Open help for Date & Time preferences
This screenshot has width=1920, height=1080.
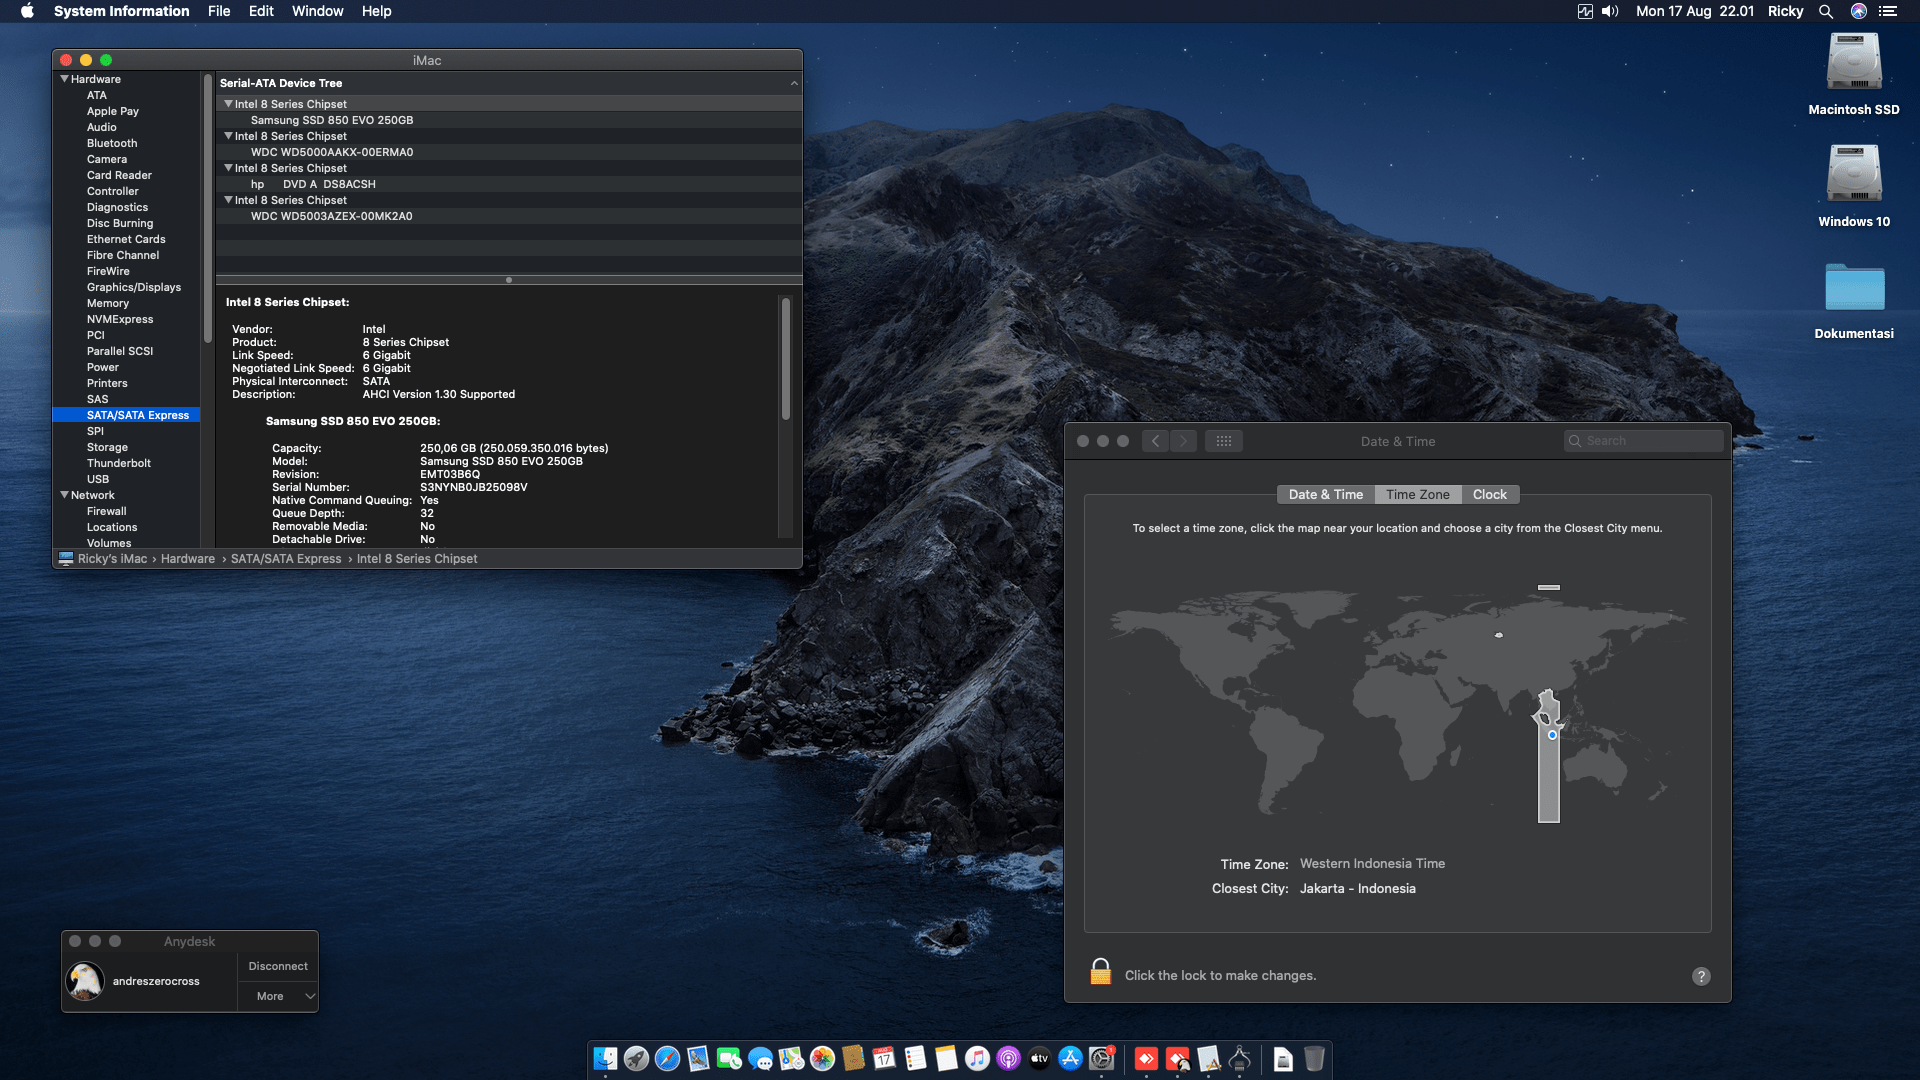coord(1701,976)
